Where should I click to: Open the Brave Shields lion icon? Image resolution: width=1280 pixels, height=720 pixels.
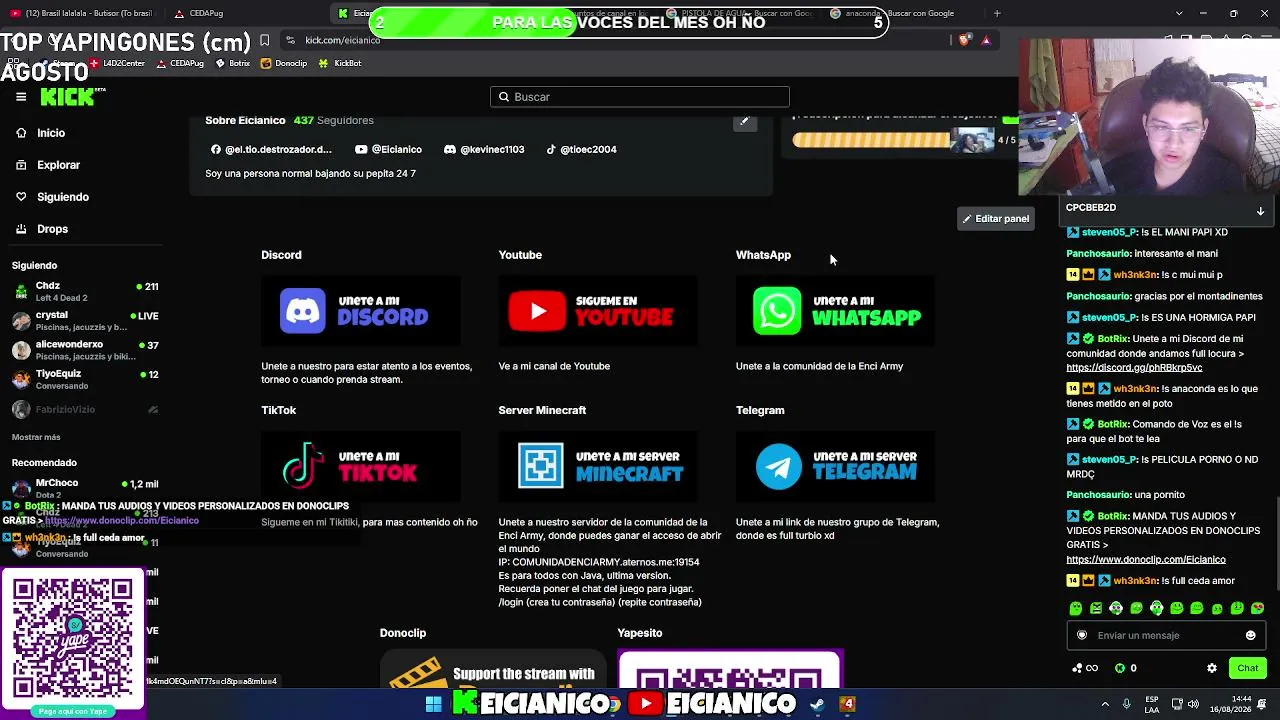click(964, 40)
